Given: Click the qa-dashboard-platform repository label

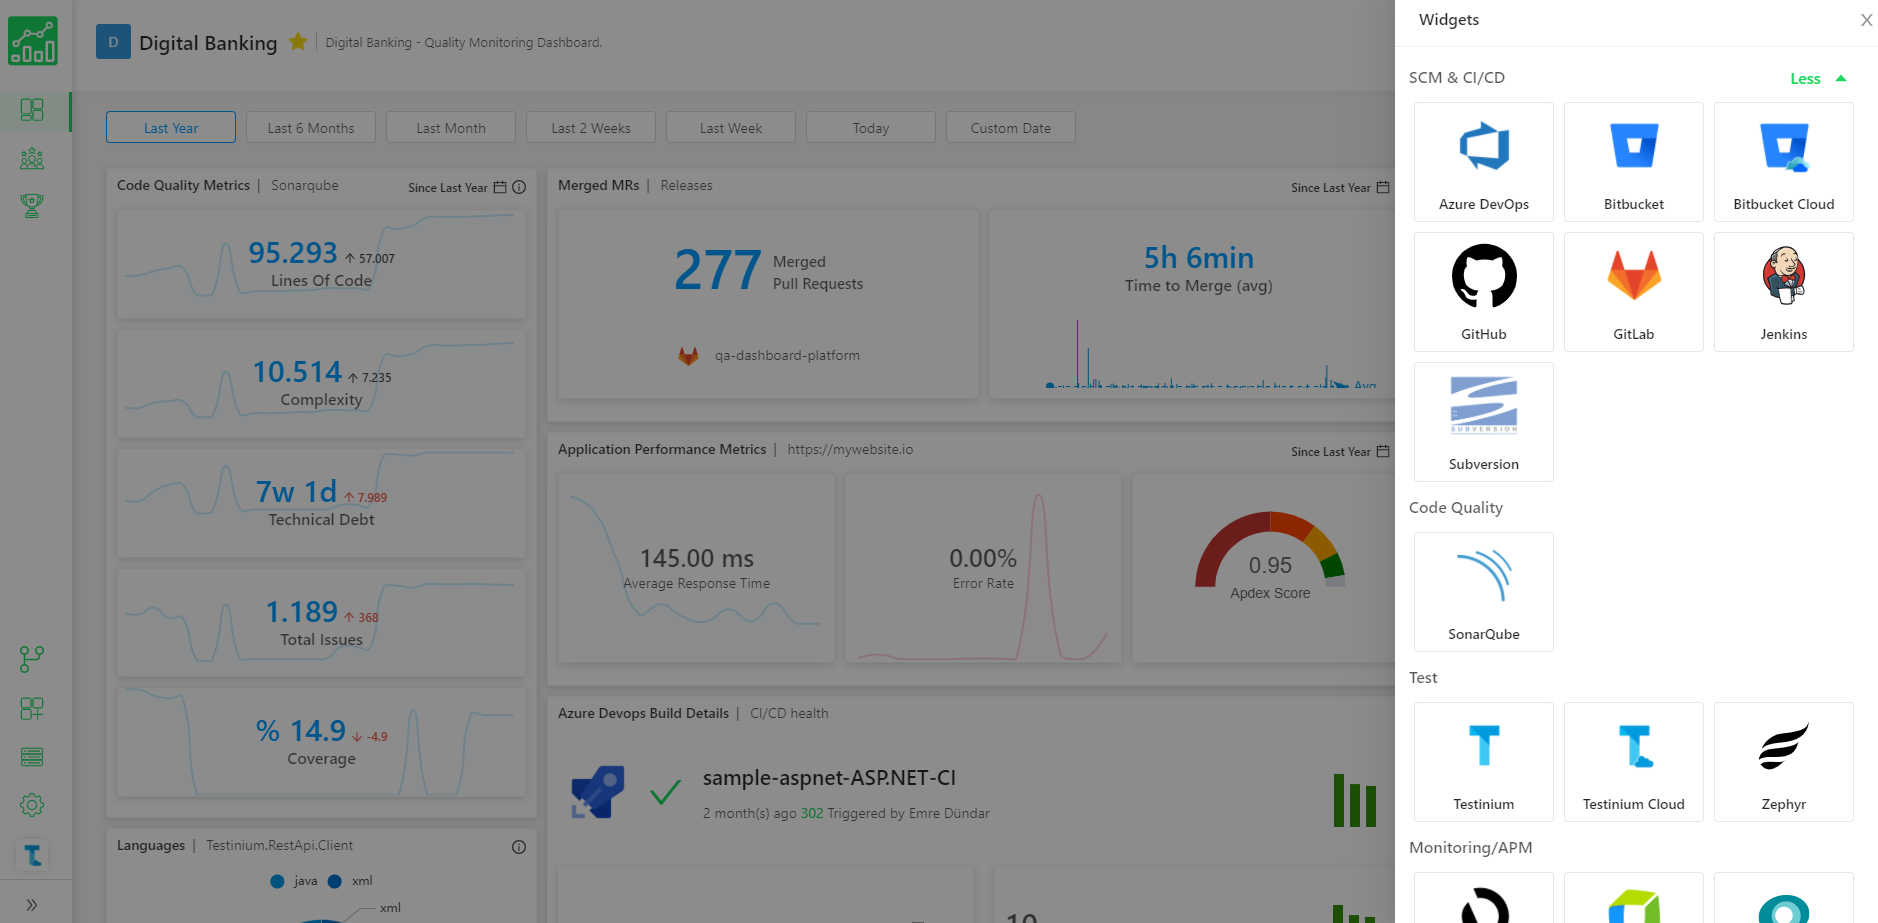Looking at the screenshot, I should (x=787, y=355).
